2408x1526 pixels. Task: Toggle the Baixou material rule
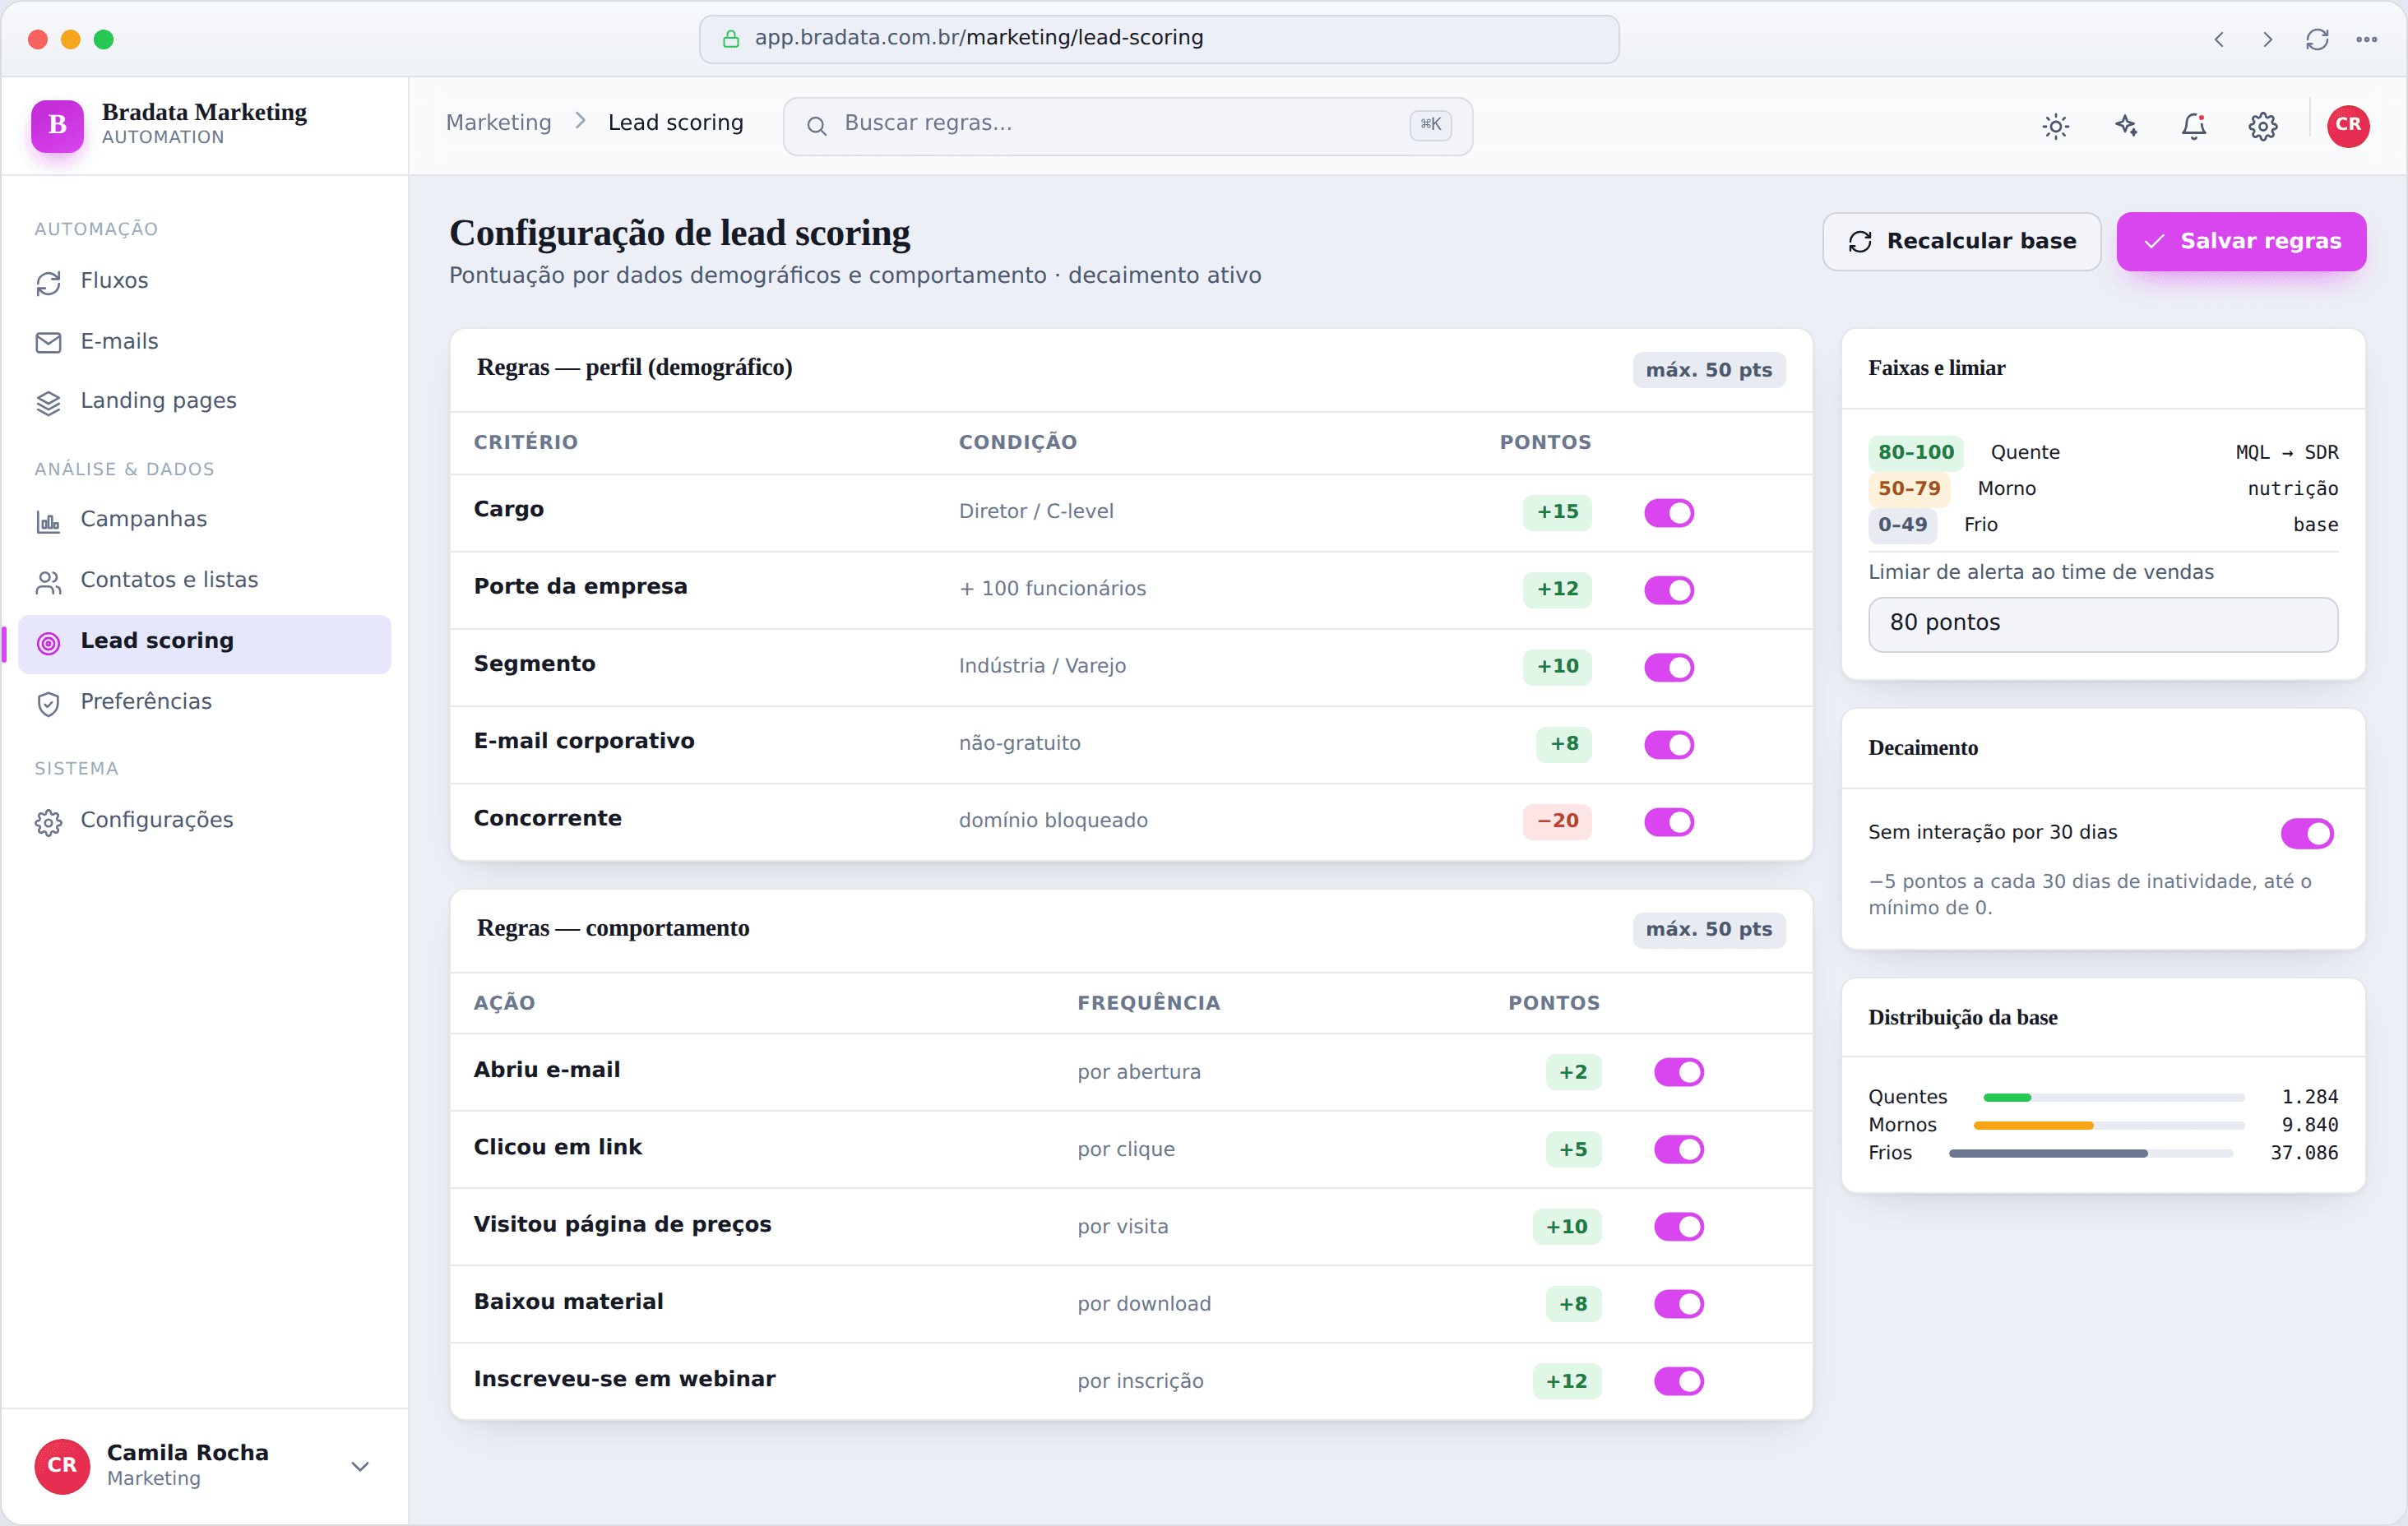pyautogui.click(x=1679, y=1304)
